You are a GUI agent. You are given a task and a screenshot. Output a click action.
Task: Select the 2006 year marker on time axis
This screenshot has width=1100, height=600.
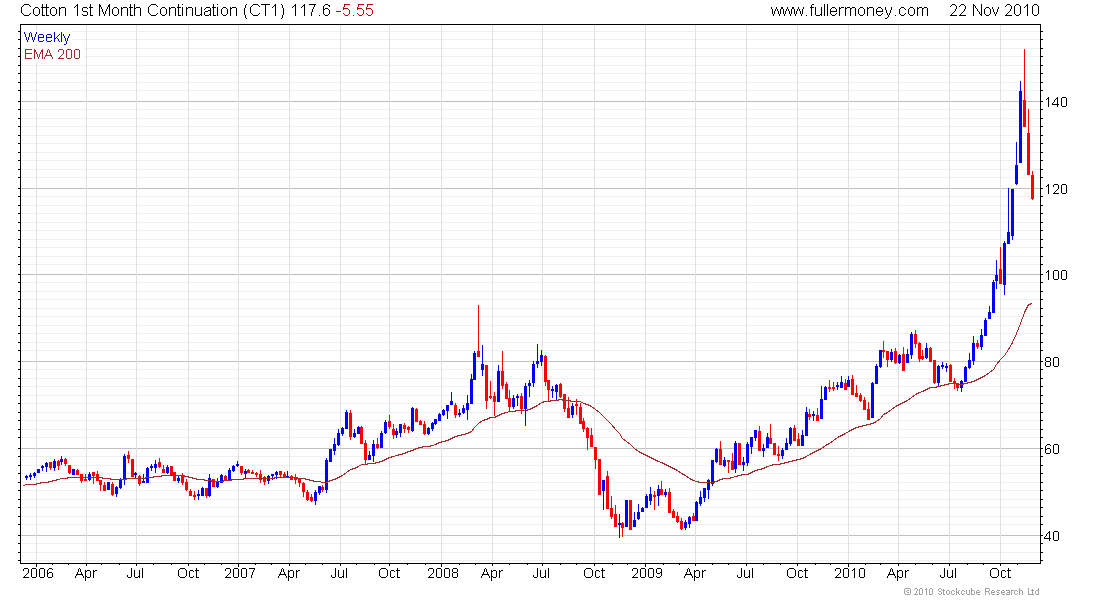pyautogui.click(x=38, y=574)
